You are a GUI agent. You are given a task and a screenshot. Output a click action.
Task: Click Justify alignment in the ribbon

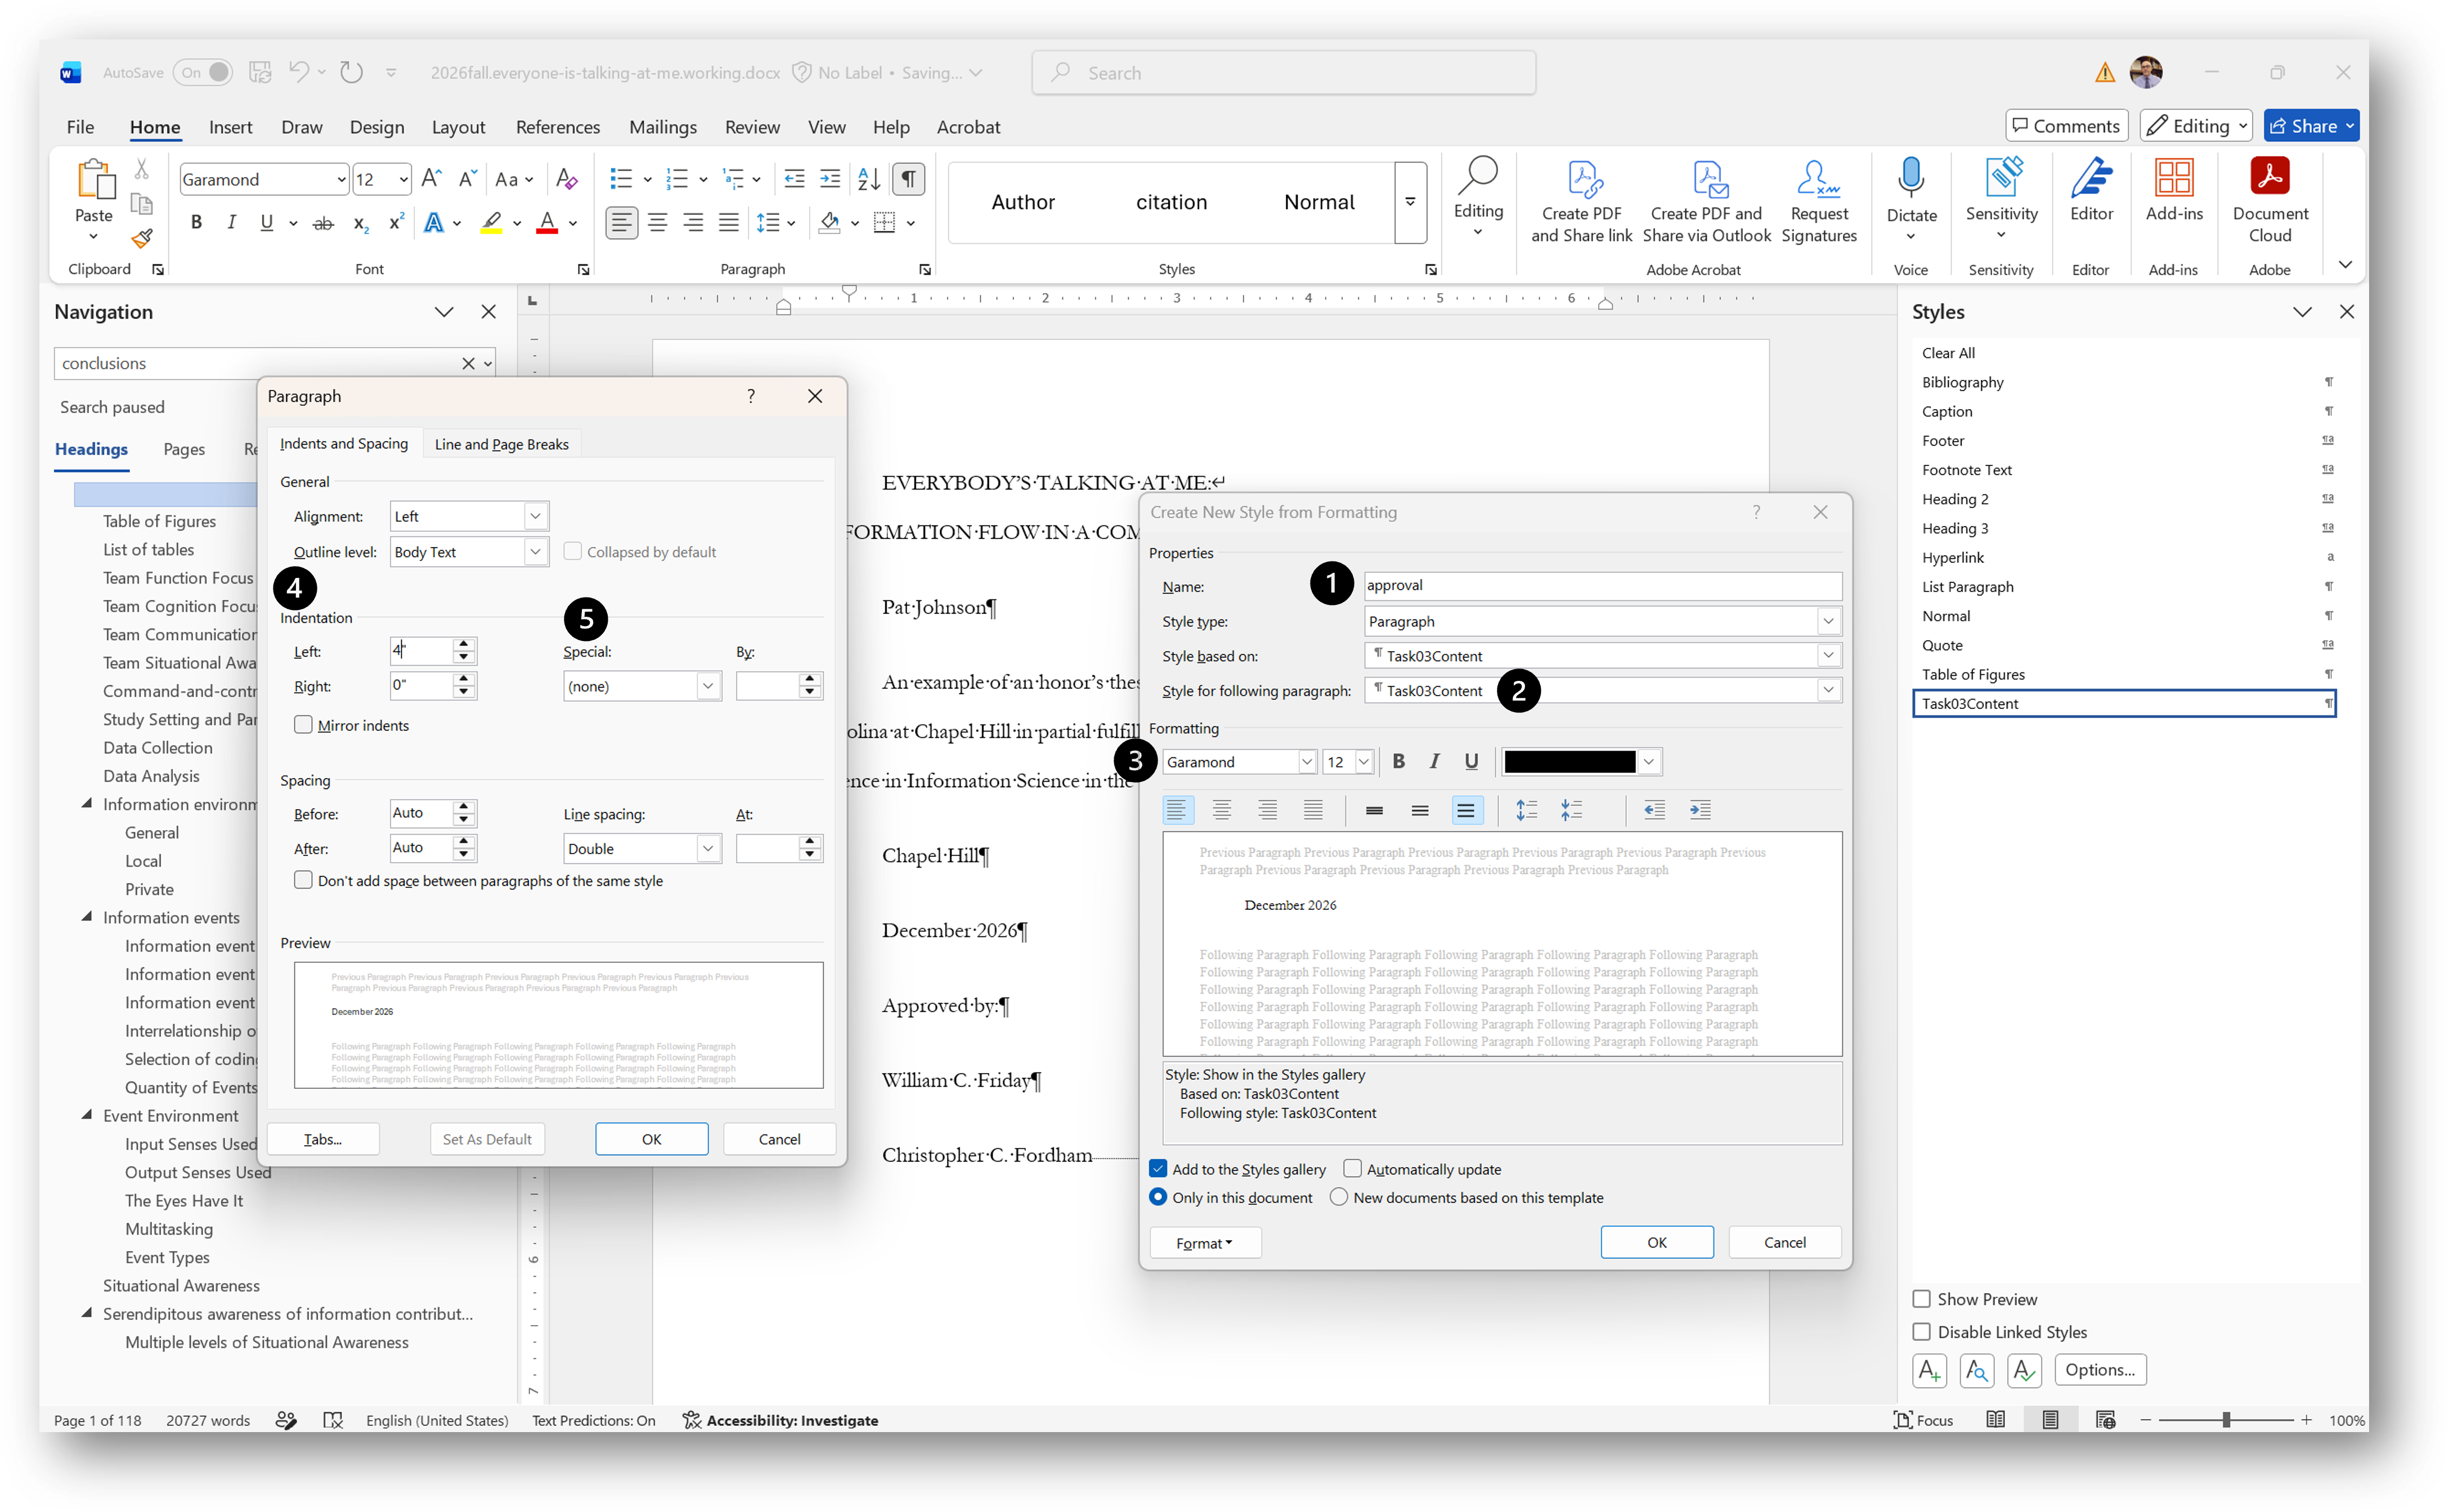729,223
